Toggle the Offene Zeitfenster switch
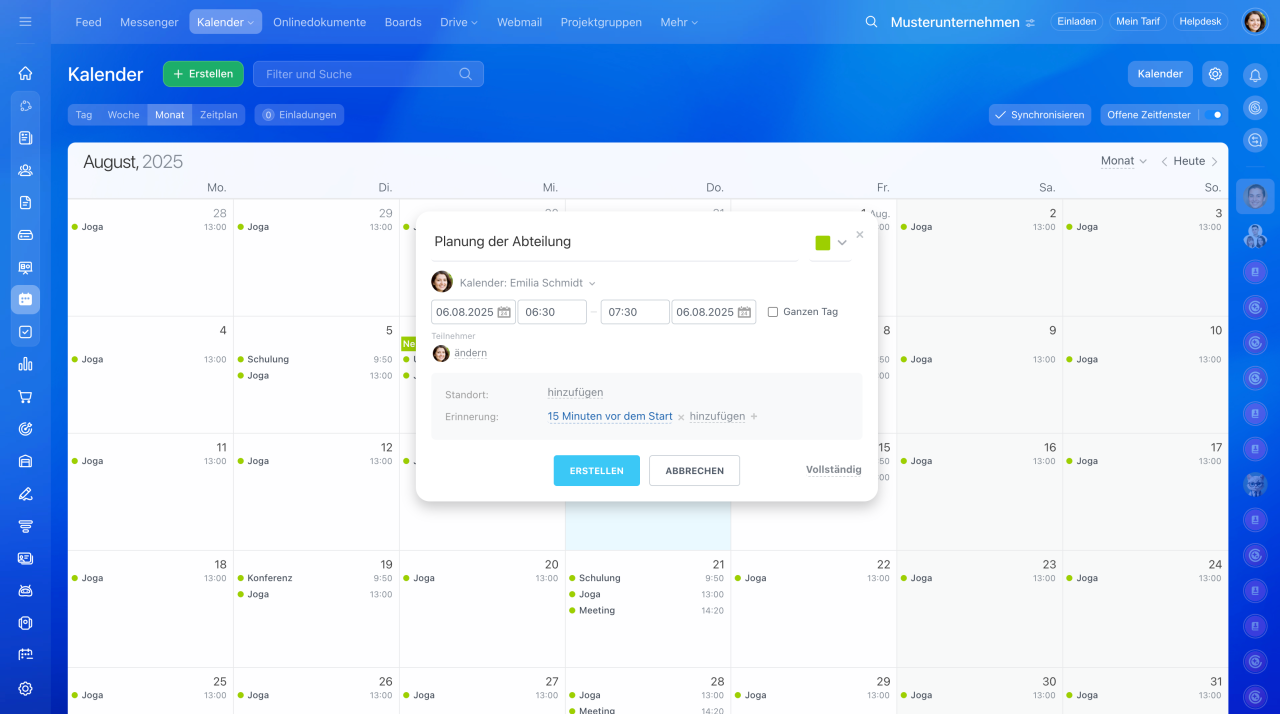1280x714 pixels. coord(1212,115)
